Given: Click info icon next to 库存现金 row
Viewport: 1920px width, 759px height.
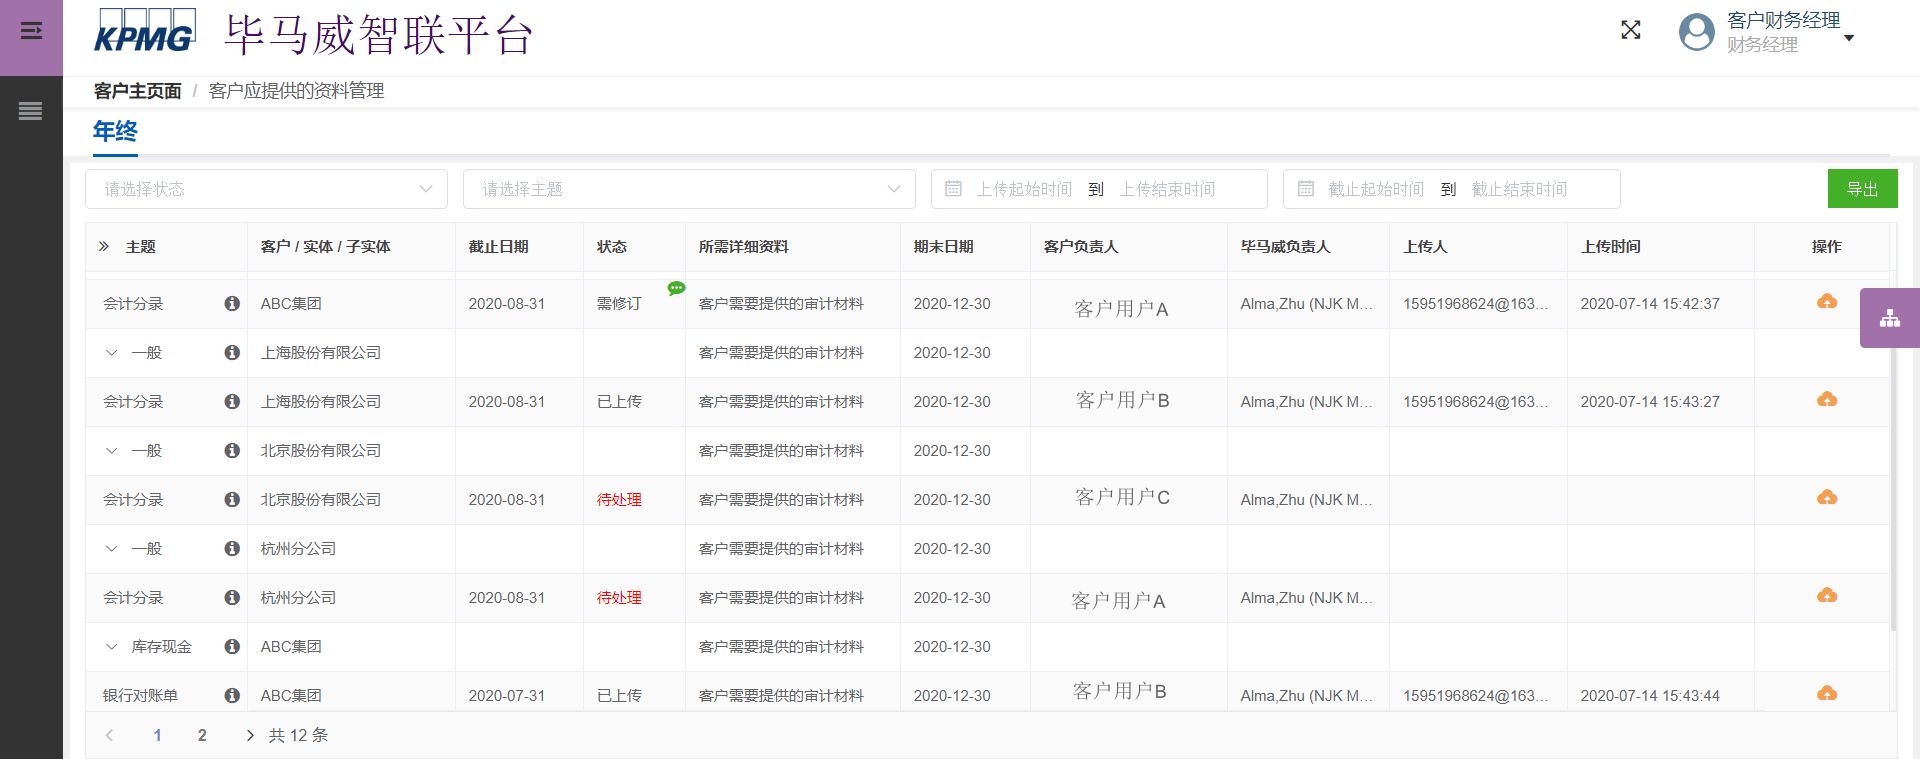Looking at the screenshot, I should pos(232,647).
